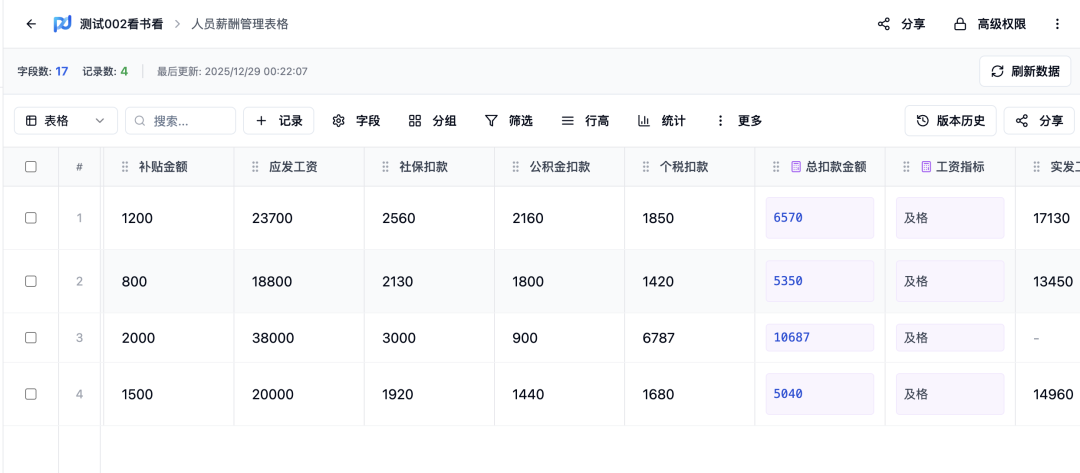Open 行高 row height options

(x=585, y=120)
